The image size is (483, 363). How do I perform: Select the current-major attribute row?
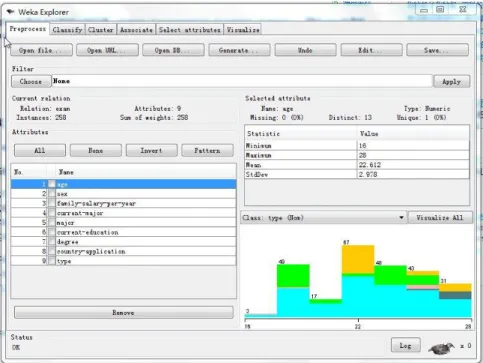tap(124, 213)
